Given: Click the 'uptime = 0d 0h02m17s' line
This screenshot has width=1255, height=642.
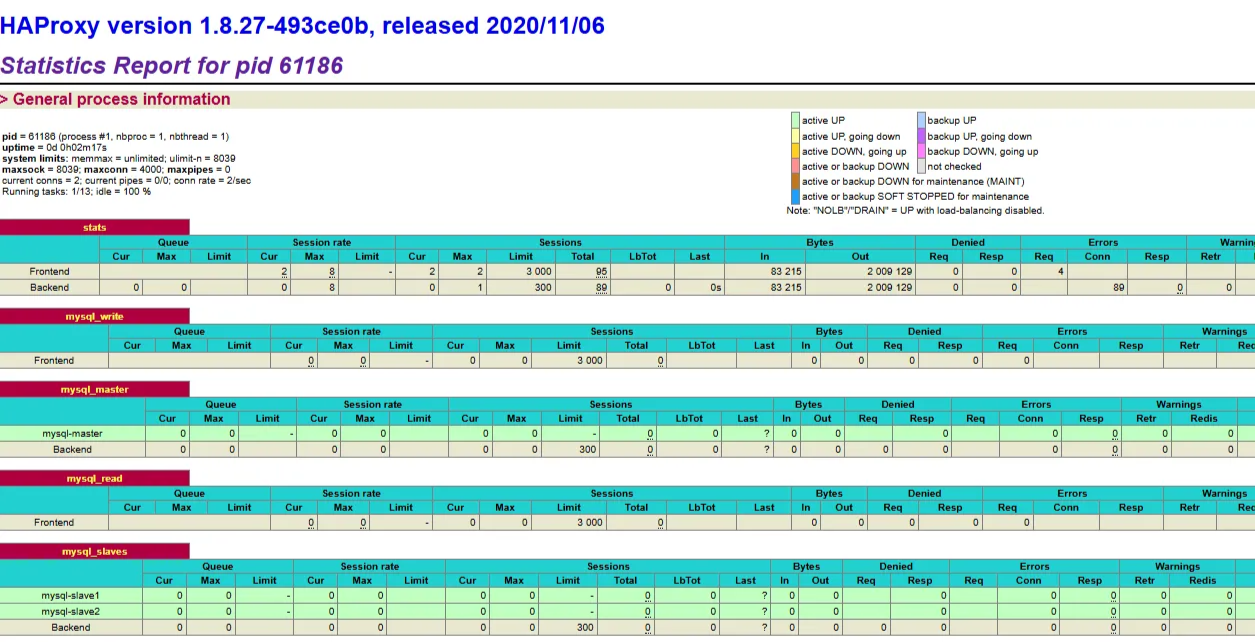Looking at the screenshot, I should 54,147.
